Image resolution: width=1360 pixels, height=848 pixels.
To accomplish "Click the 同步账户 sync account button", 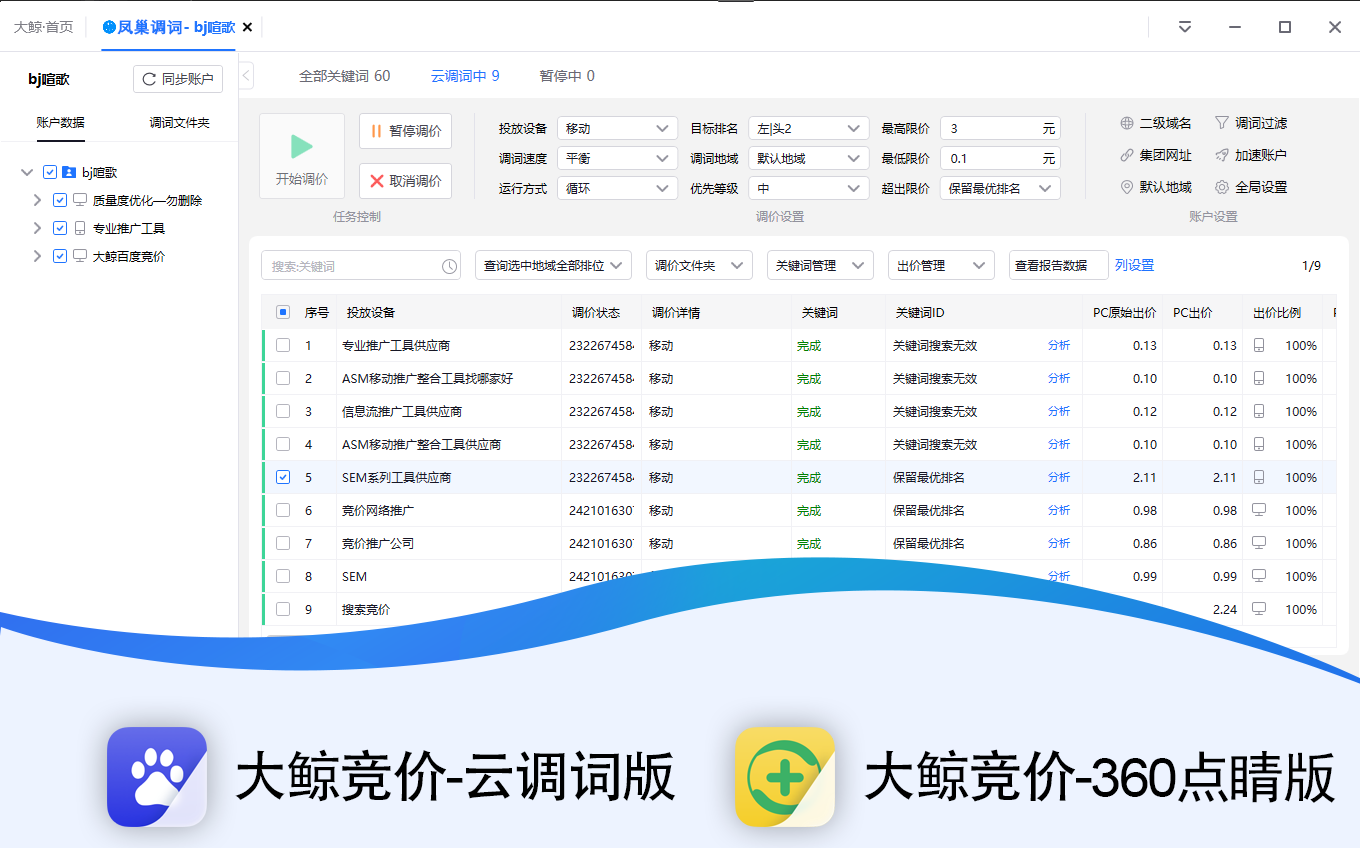I will 178,79.
